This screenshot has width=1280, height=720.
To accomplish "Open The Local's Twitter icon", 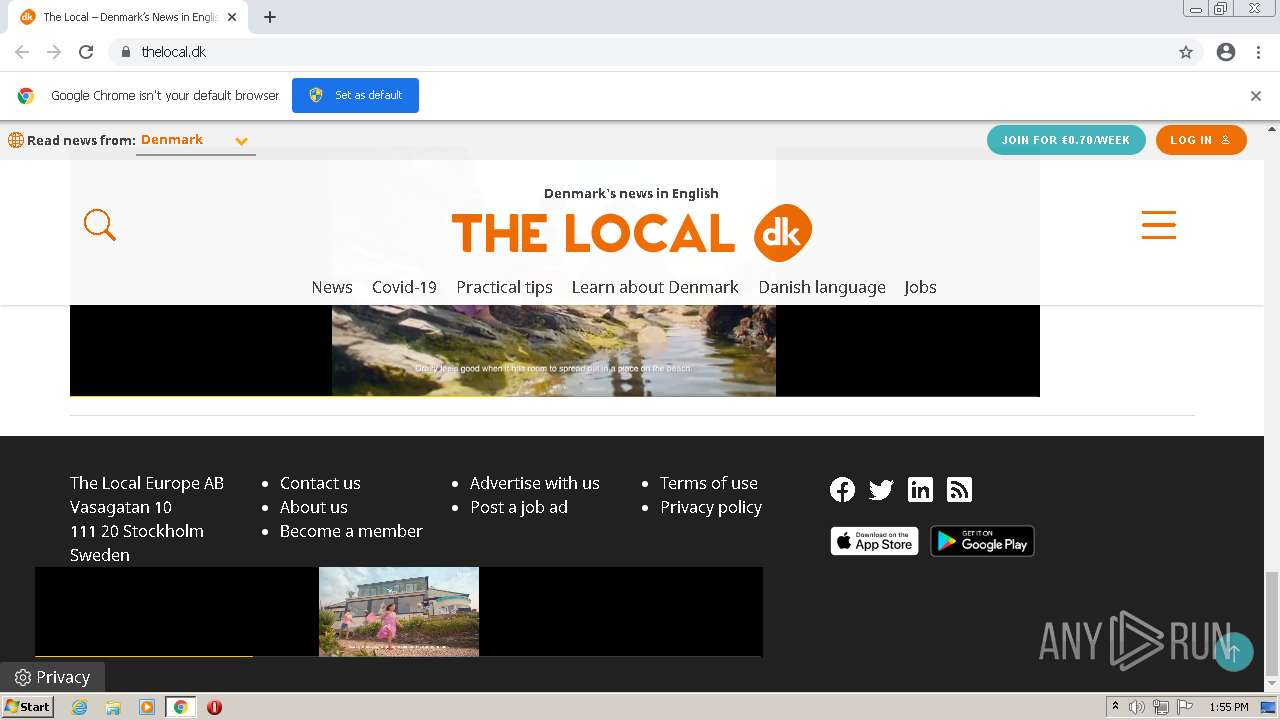I will tap(881, 489).
